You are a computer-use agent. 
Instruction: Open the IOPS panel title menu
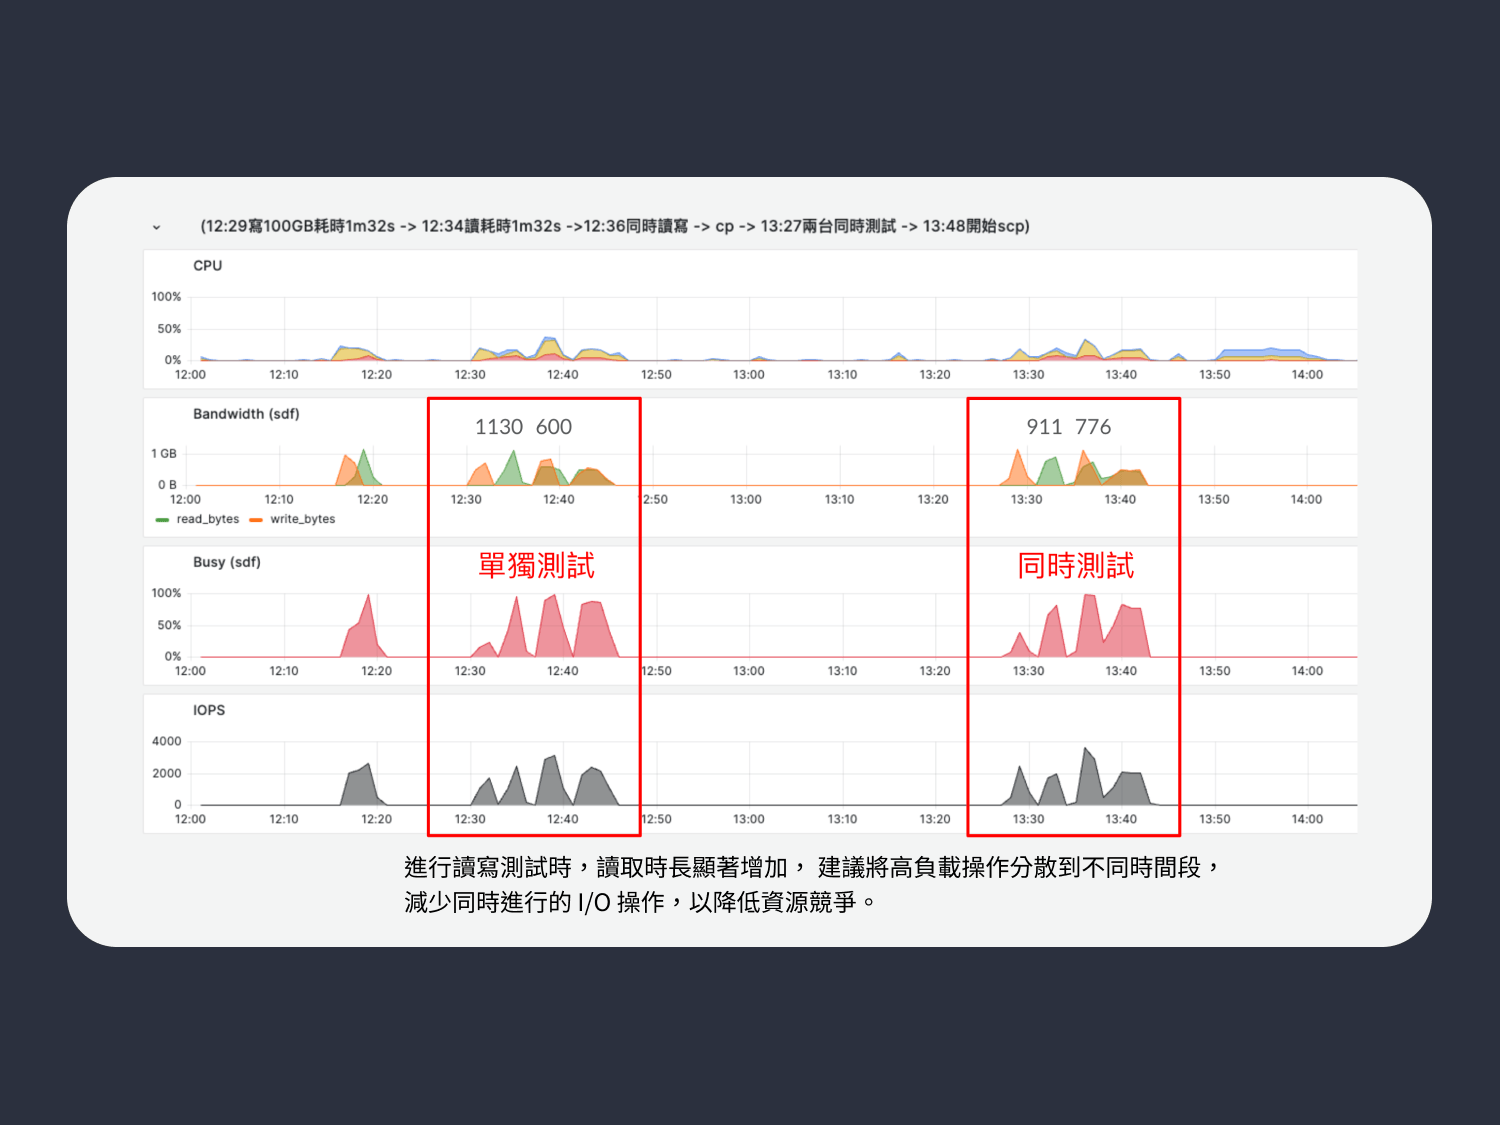[x=209, y=710]
